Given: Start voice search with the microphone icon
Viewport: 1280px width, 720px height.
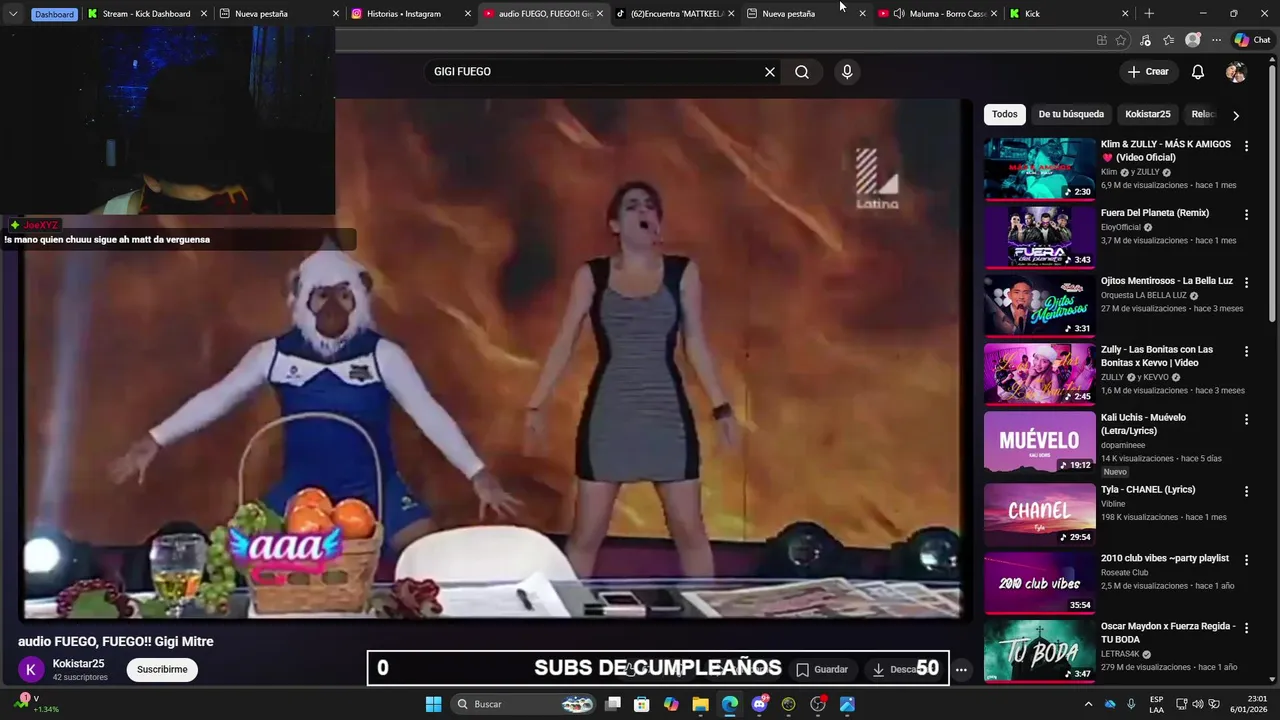Looking at the screenshot, I should 847,72.
